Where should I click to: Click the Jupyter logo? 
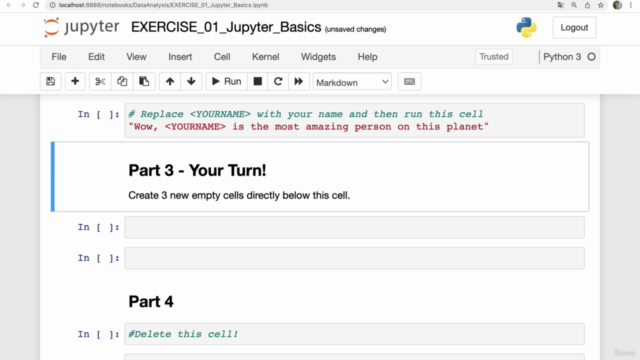coord(82,27)
